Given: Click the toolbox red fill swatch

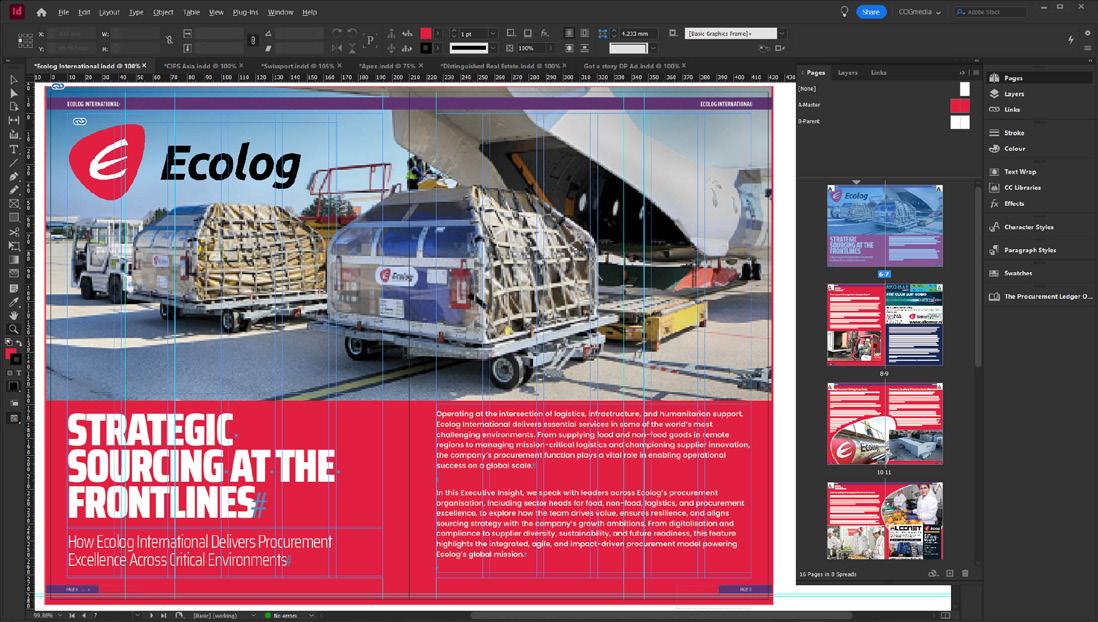Looking at the screenshot, I should tap(11, 353).
